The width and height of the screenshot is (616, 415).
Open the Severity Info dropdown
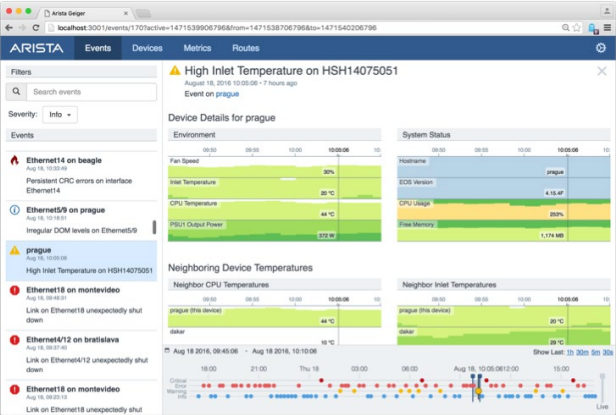(x=60, y=115)
